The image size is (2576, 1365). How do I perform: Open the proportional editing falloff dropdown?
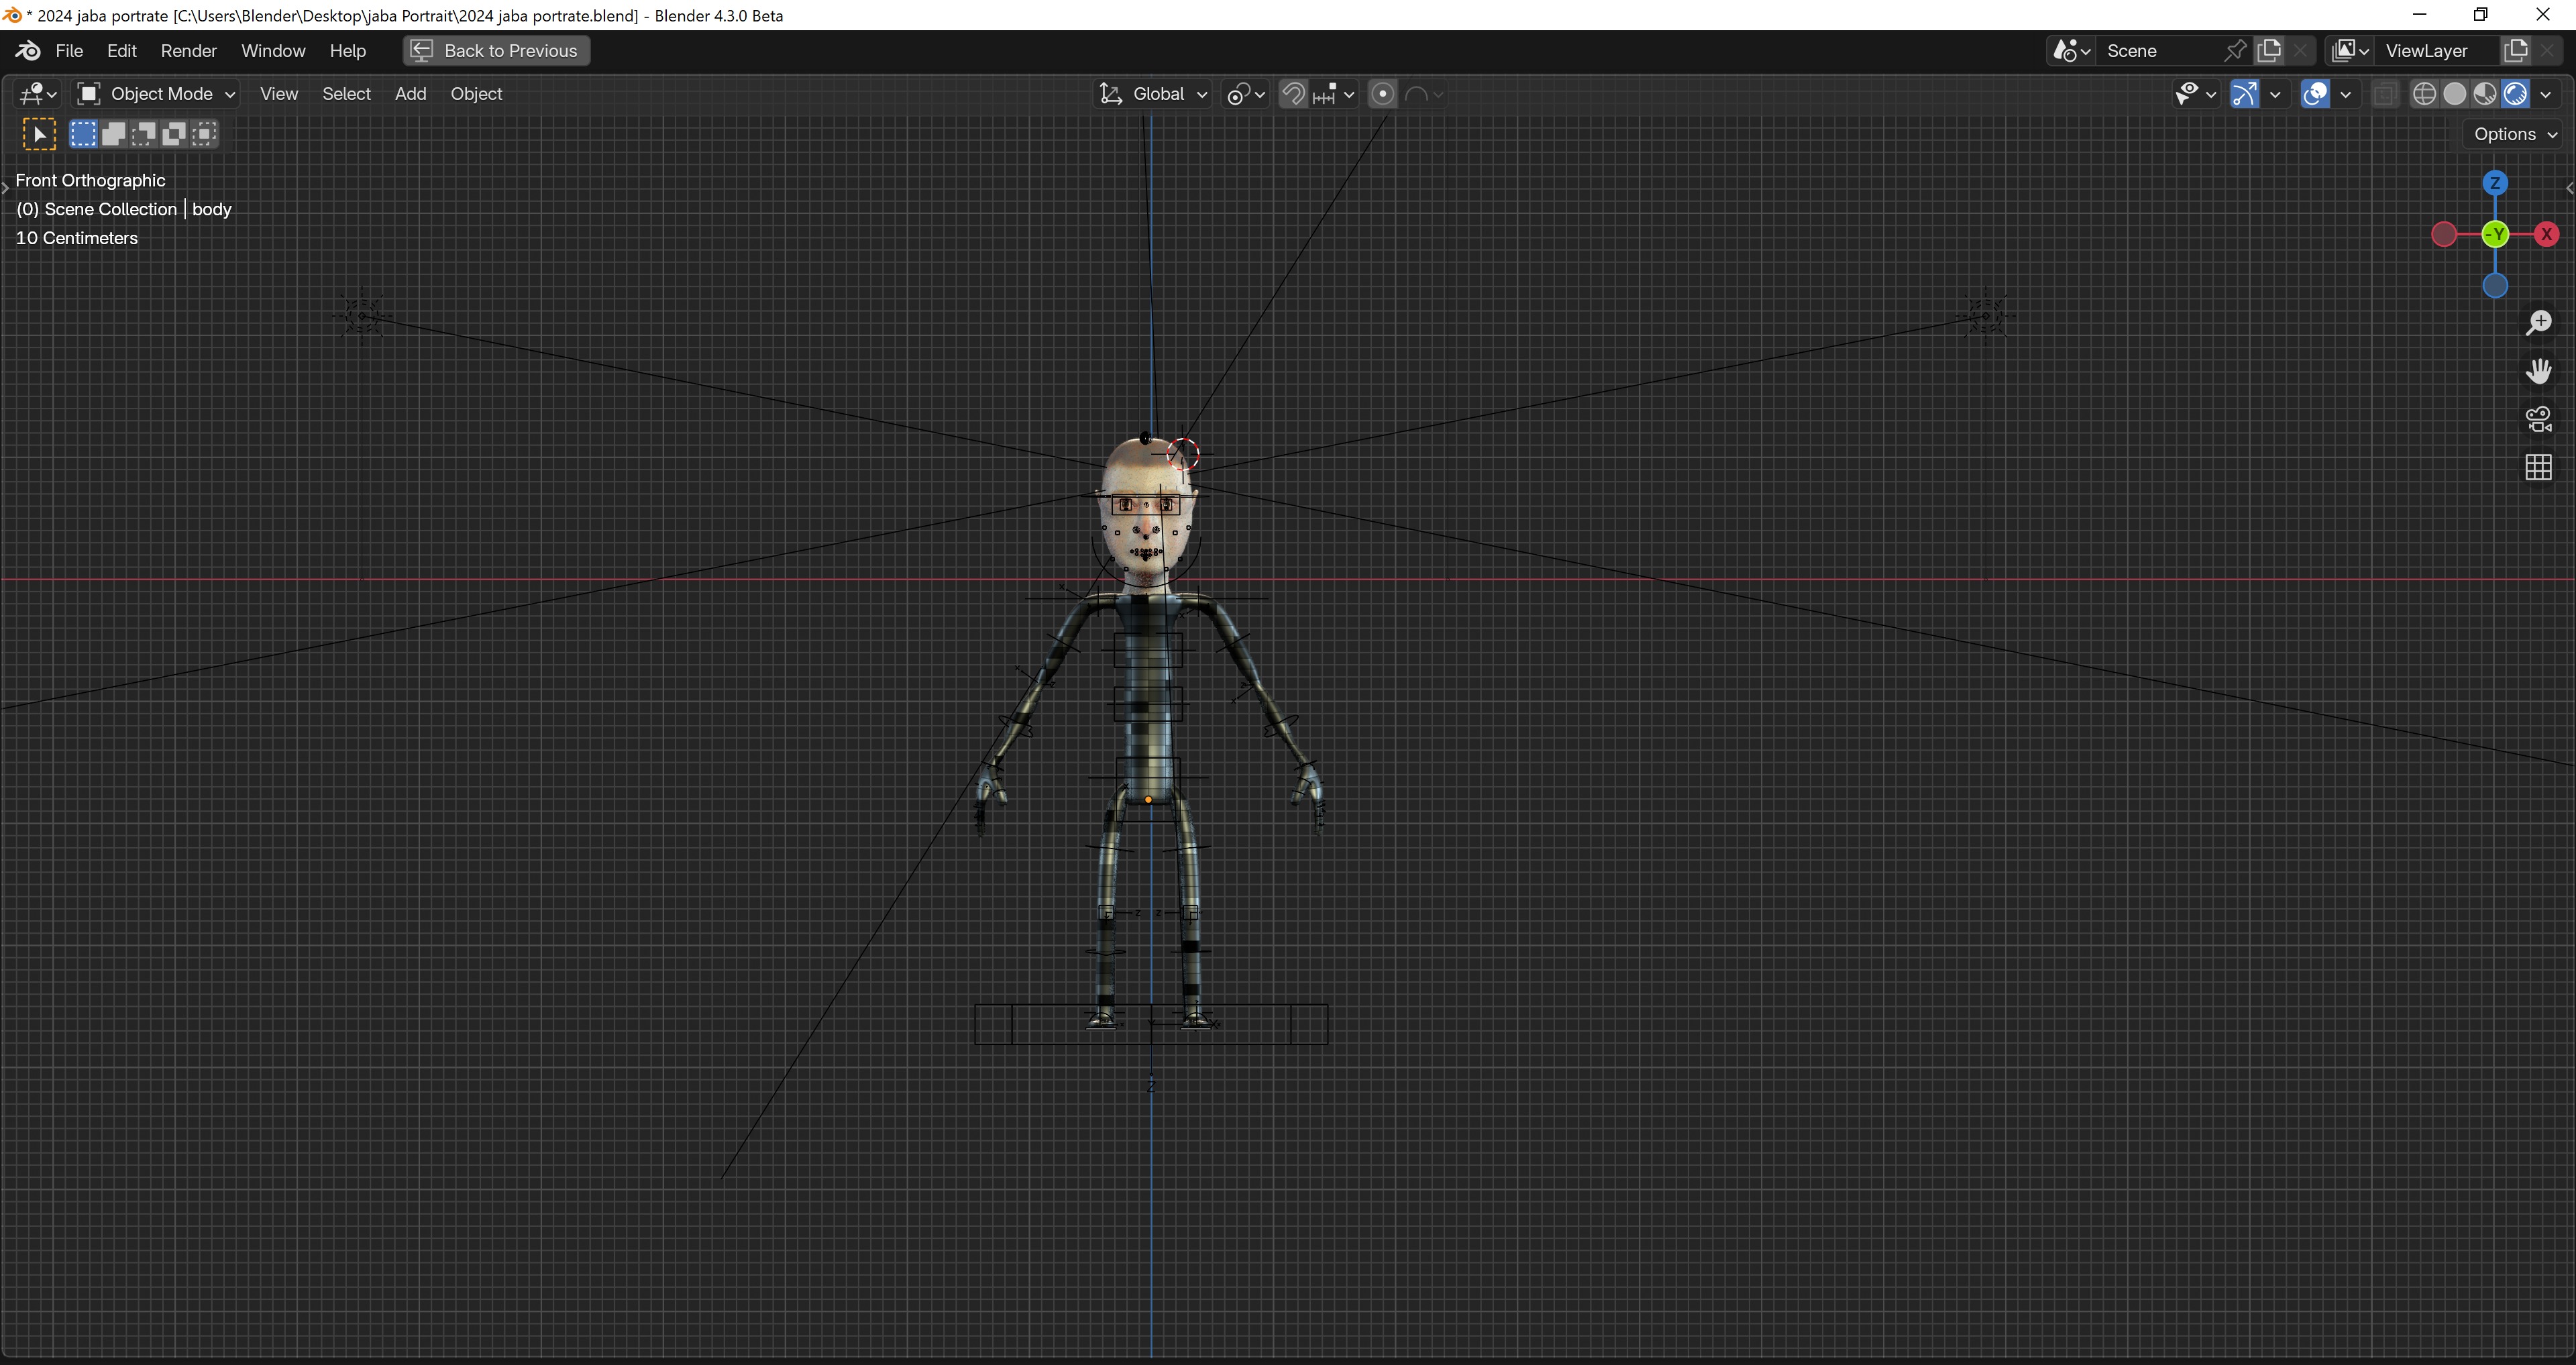click(x=1424, y=94)
